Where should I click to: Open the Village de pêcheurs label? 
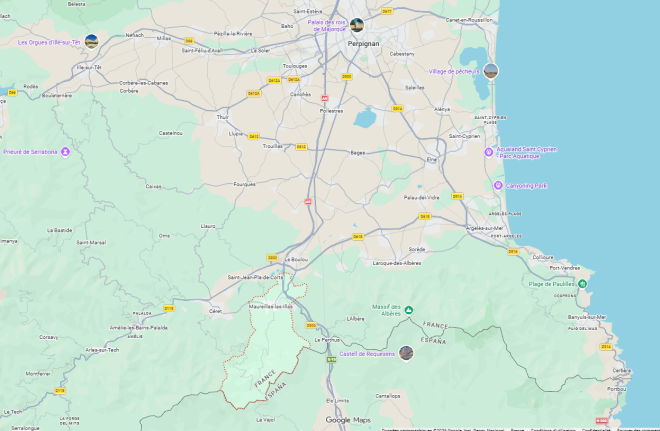454,72
